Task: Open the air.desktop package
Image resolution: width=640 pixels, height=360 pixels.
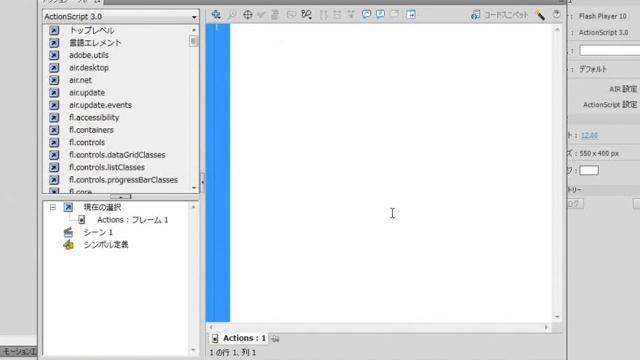Action: [89, 68]
